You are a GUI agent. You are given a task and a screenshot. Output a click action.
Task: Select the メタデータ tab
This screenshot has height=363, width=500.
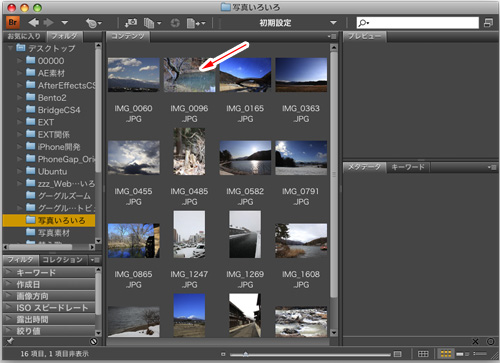(364, 167)
